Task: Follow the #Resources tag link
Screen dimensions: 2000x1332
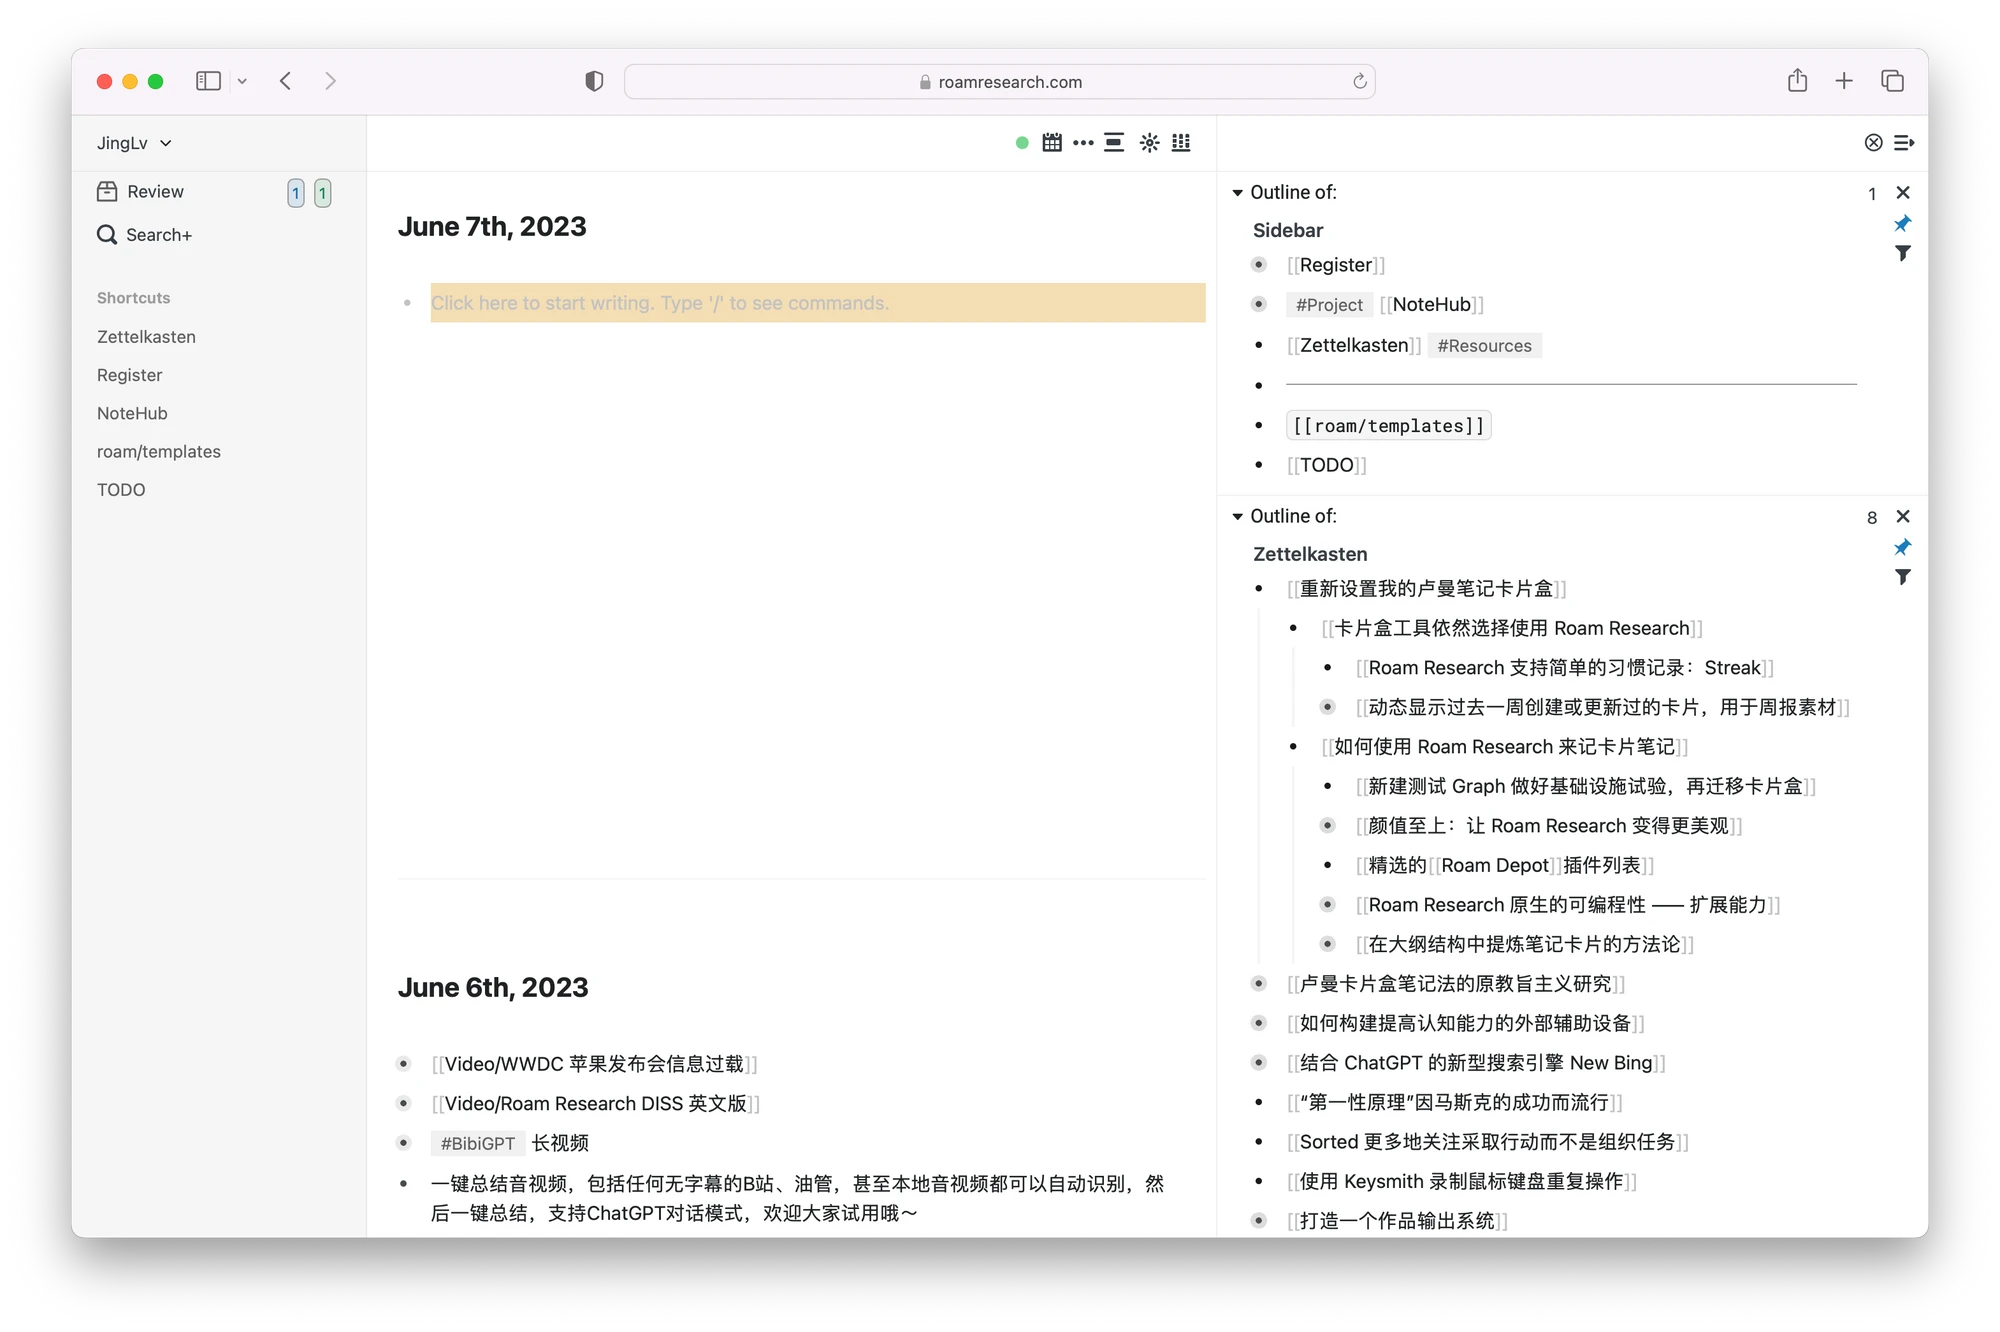Action: pos(1484,346)
